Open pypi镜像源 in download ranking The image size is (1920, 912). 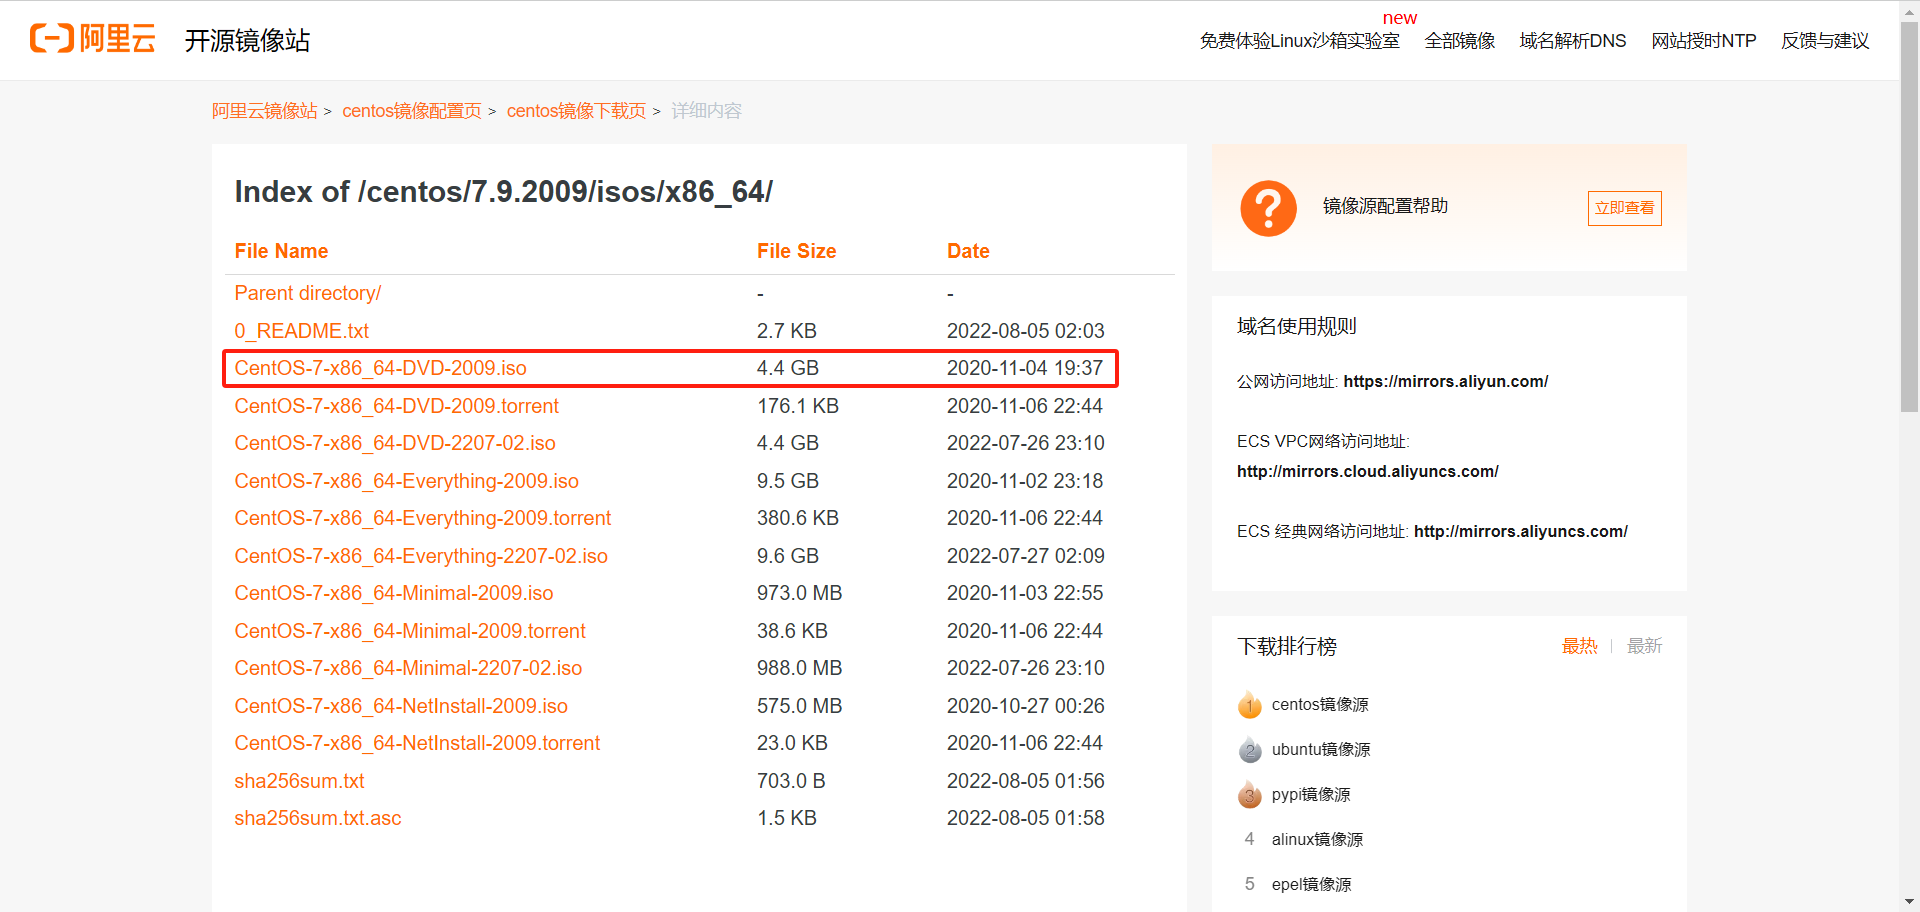(1311, 795)
